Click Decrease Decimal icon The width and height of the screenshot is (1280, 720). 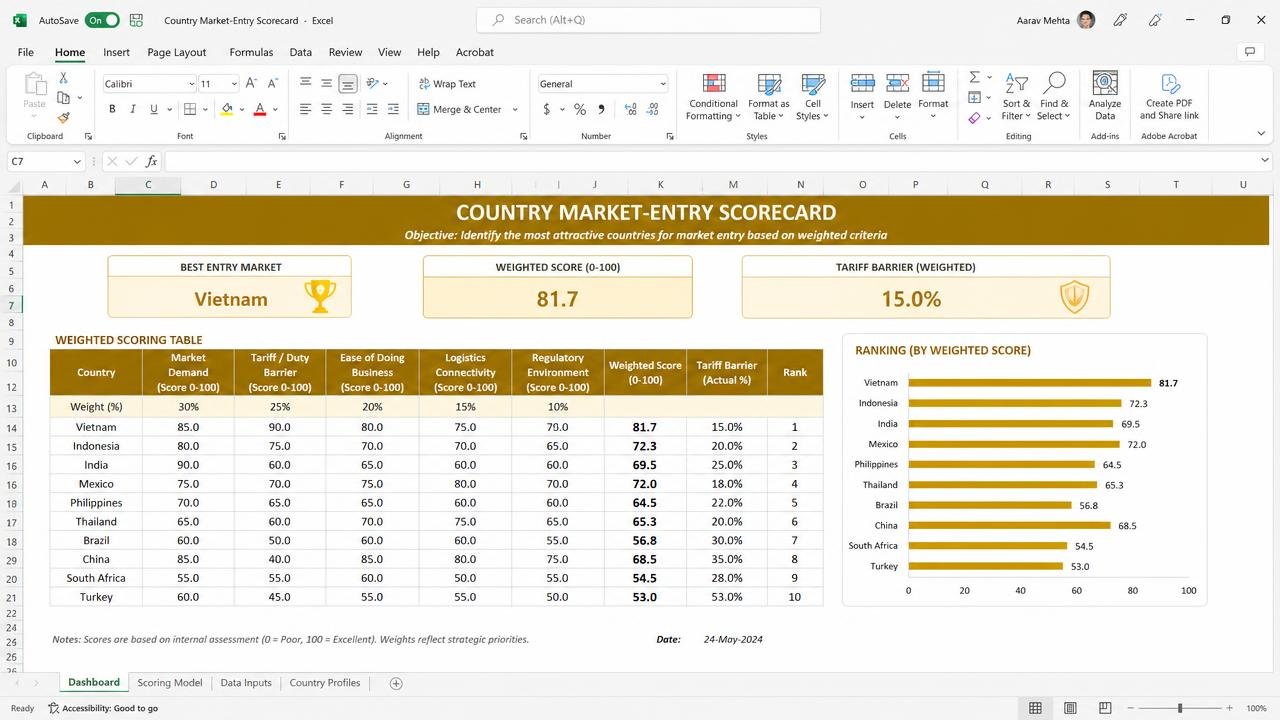[x=653, y=109]
